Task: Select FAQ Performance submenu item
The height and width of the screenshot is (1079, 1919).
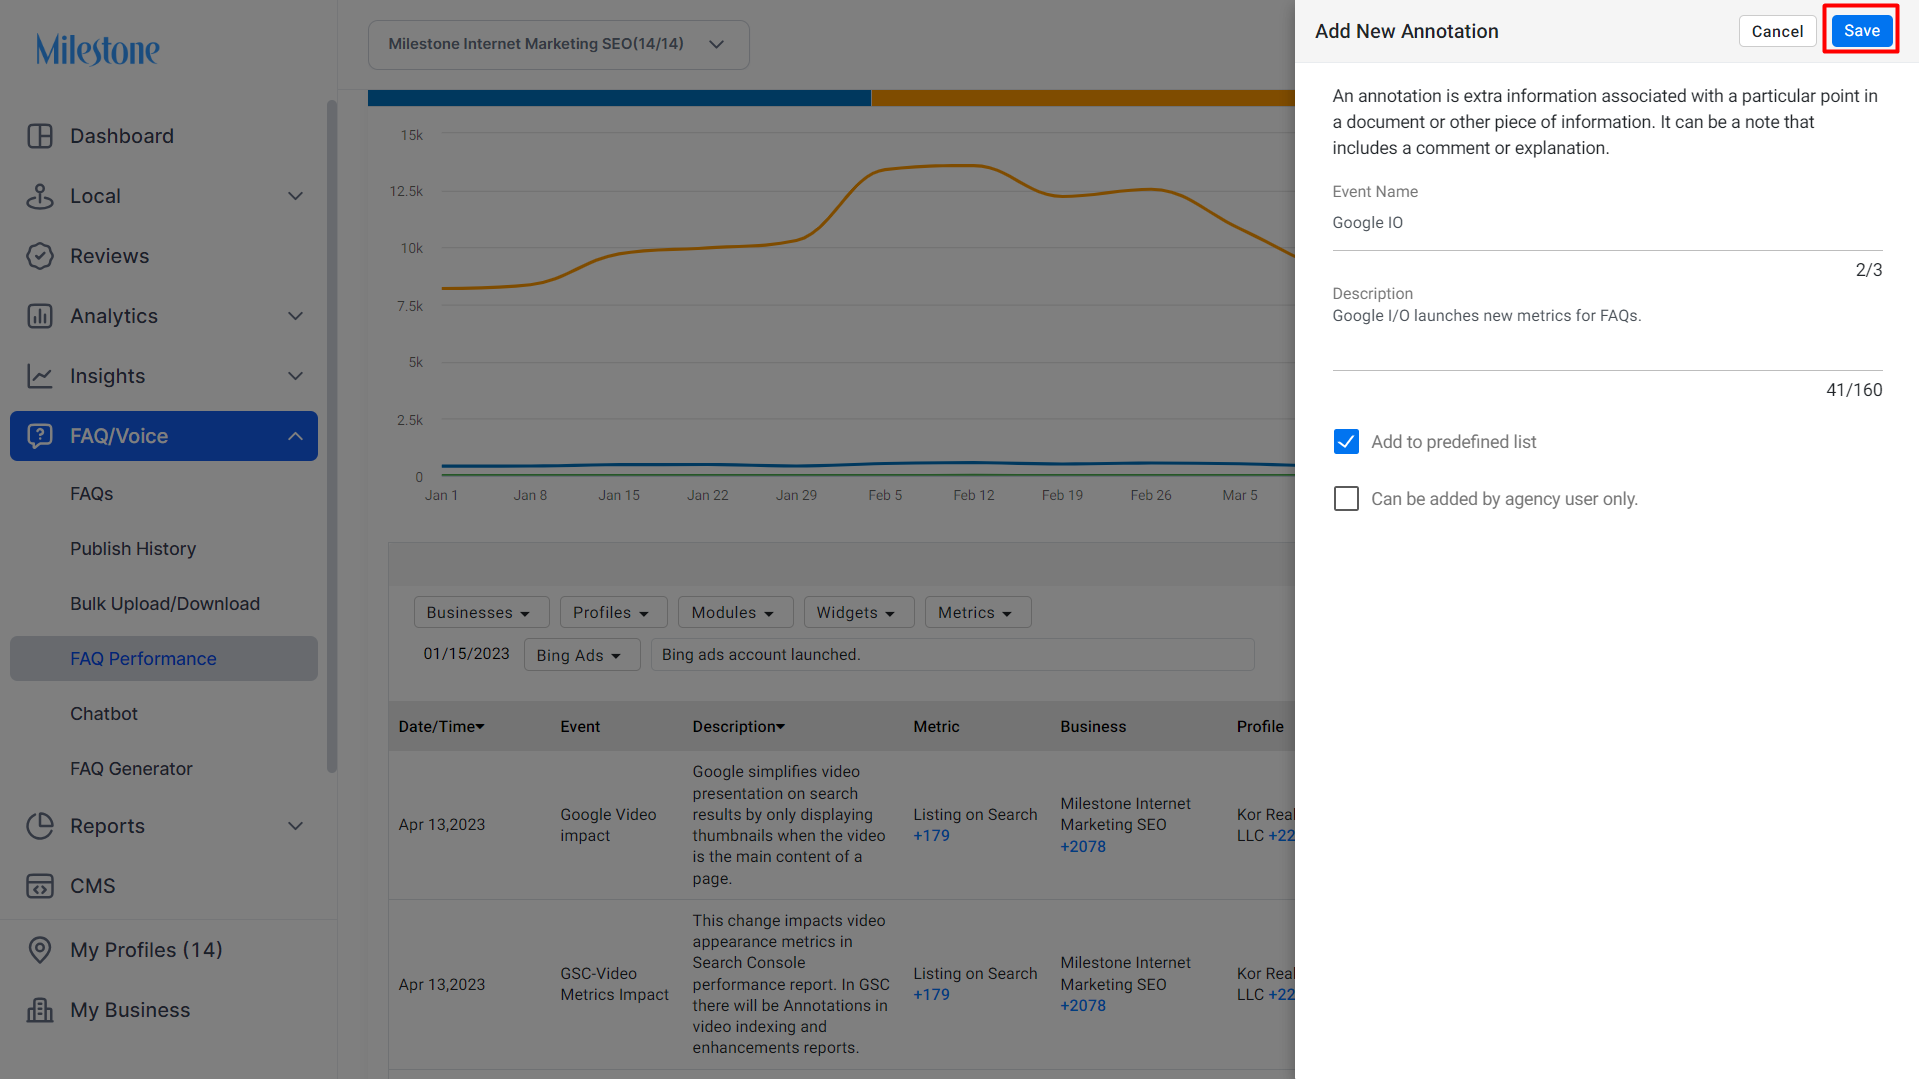Action: point(164,659)
